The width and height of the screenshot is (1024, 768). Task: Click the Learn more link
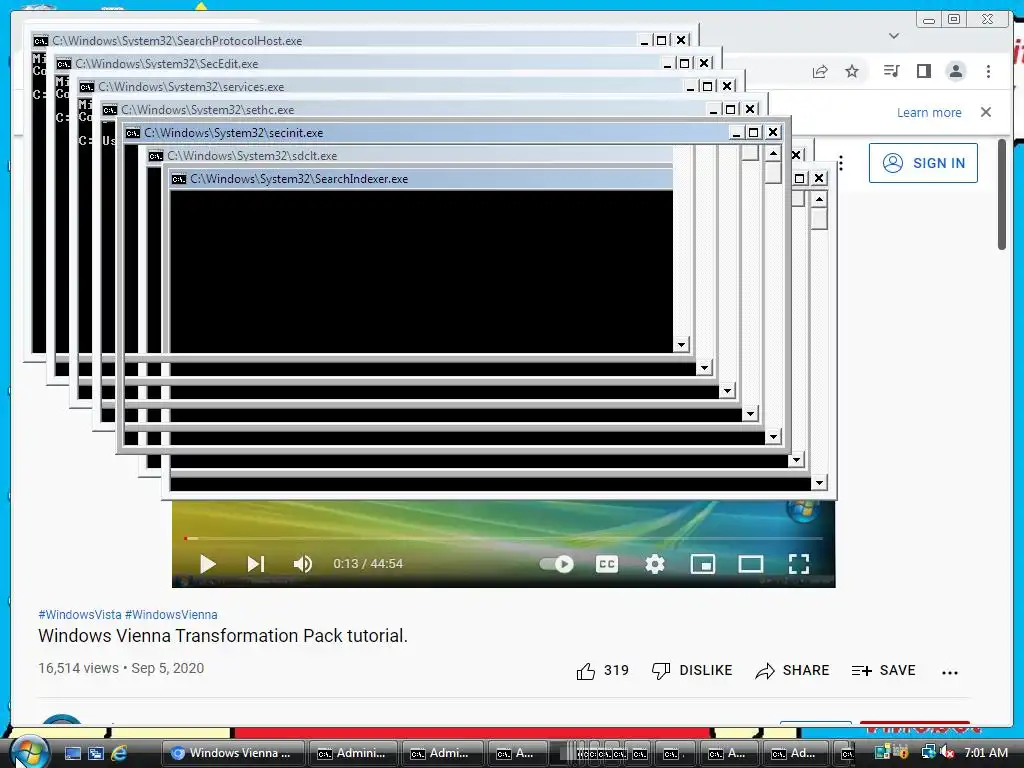tap(929, 112)
